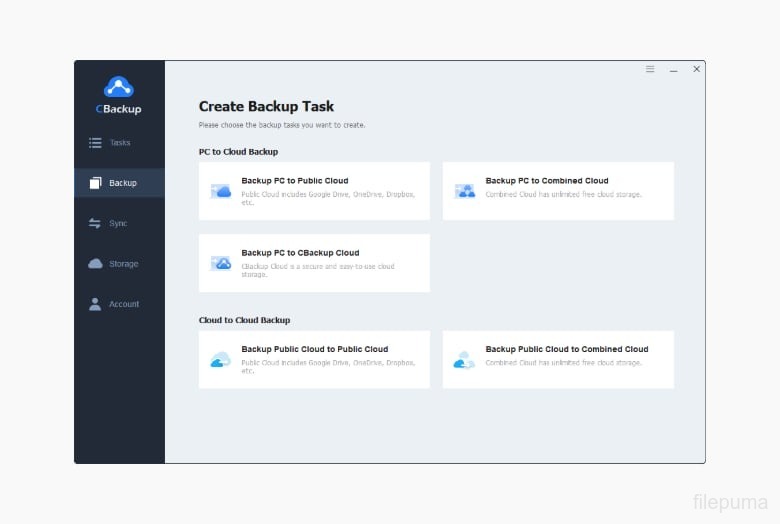Click the Backup PC to Combined Cloud icon
The height and width of the screenshot is (524, 780).
pos(465,191)
